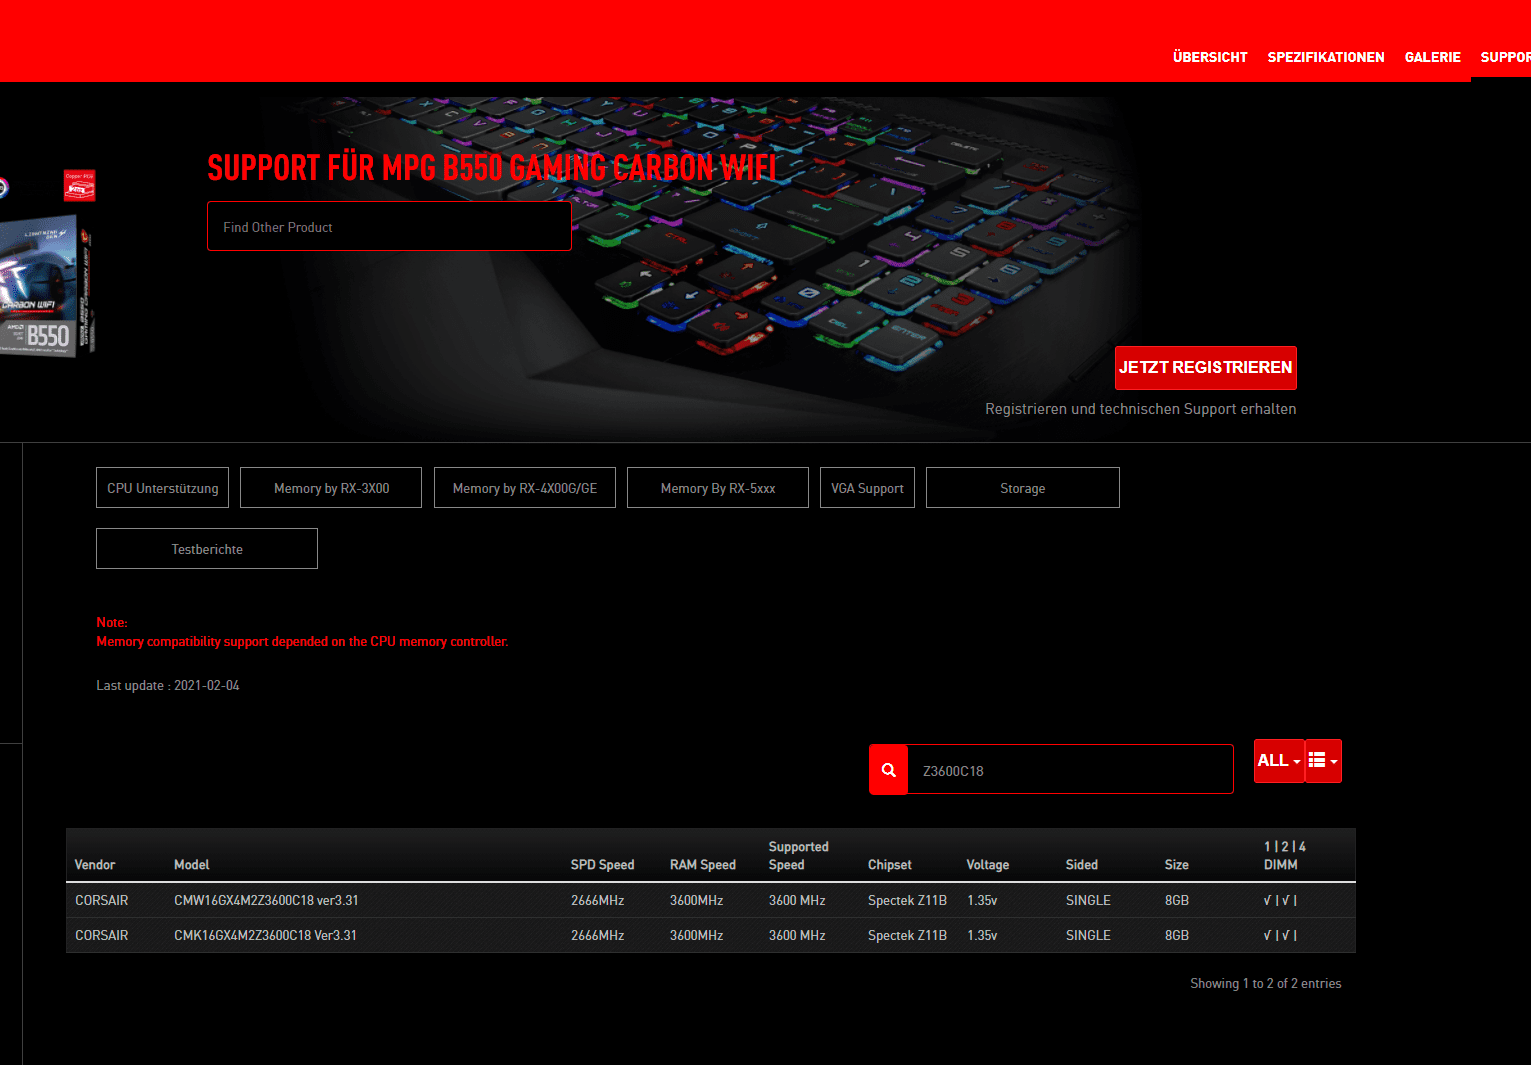Select the SUPPORT navigation tab

[1505, 57]
